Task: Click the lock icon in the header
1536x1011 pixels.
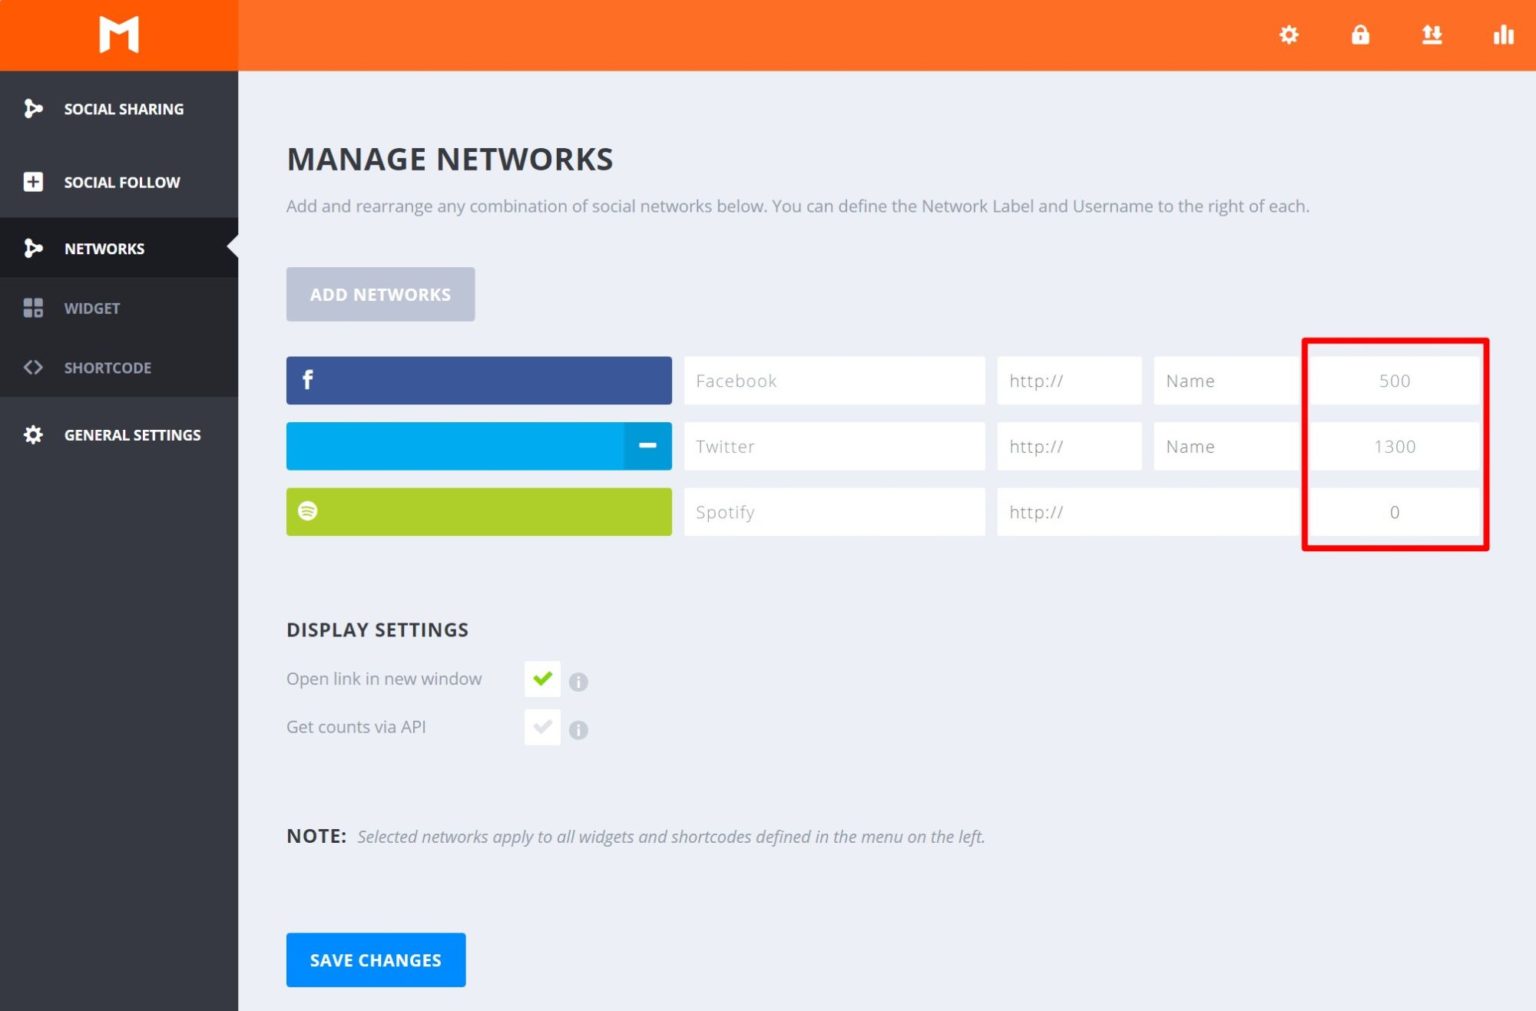Action: click(1360, 34)
